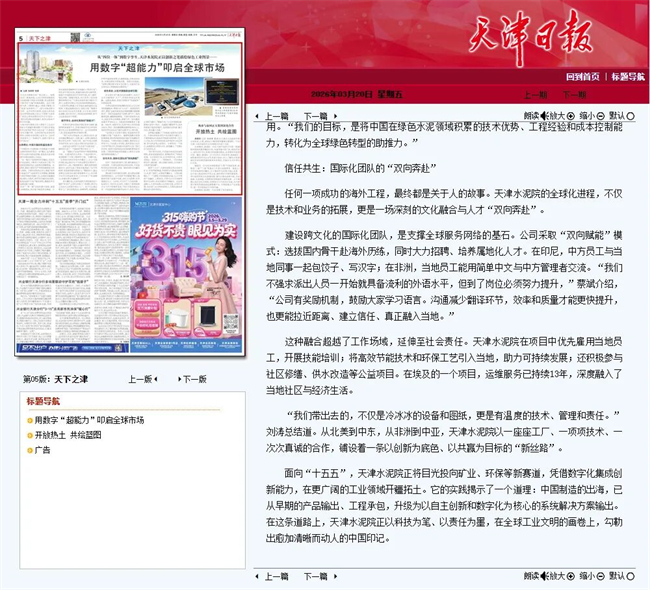Click the 默认 default size circle icon at top
Screen dimensions: 650x590
pyautogui.click(x=630, y=115)
